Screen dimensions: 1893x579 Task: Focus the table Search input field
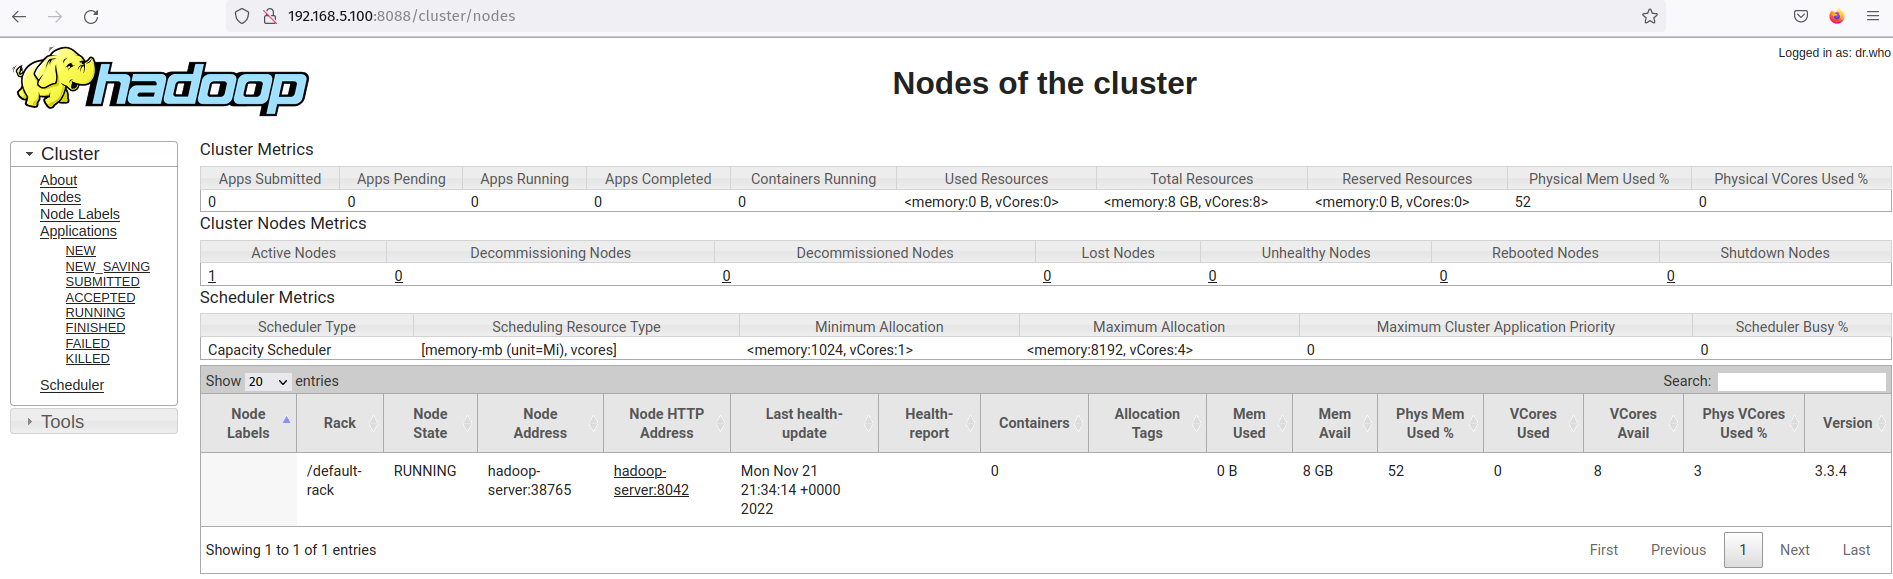click(x=1801, y=381)
